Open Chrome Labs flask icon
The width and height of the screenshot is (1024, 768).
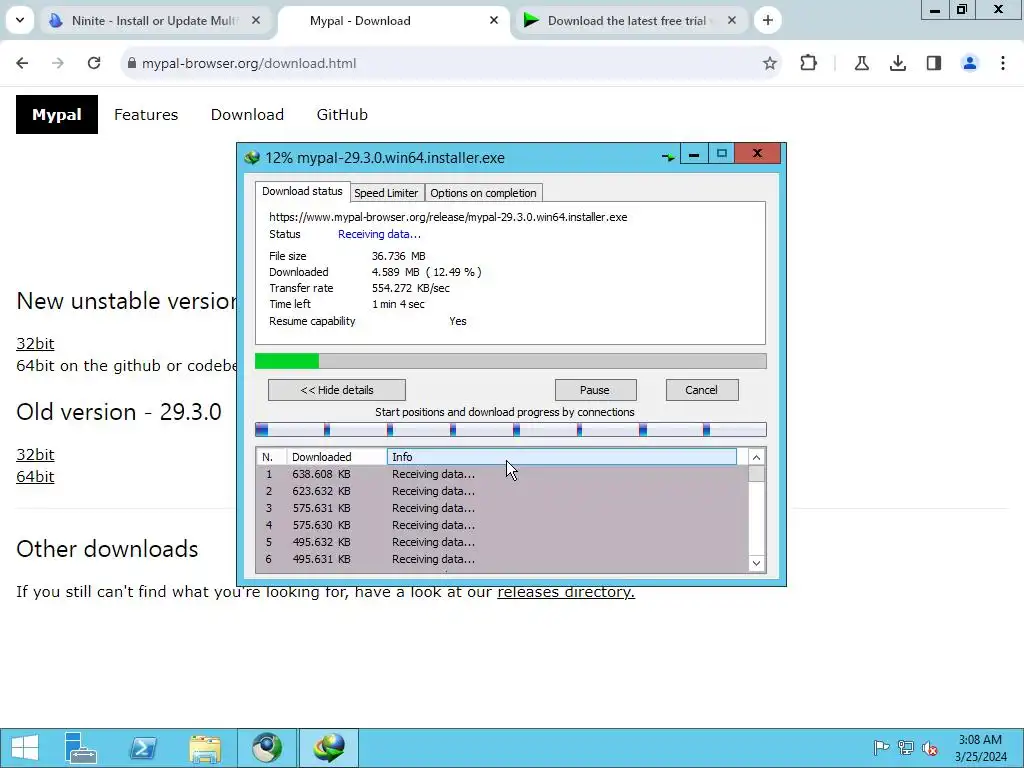861,63
